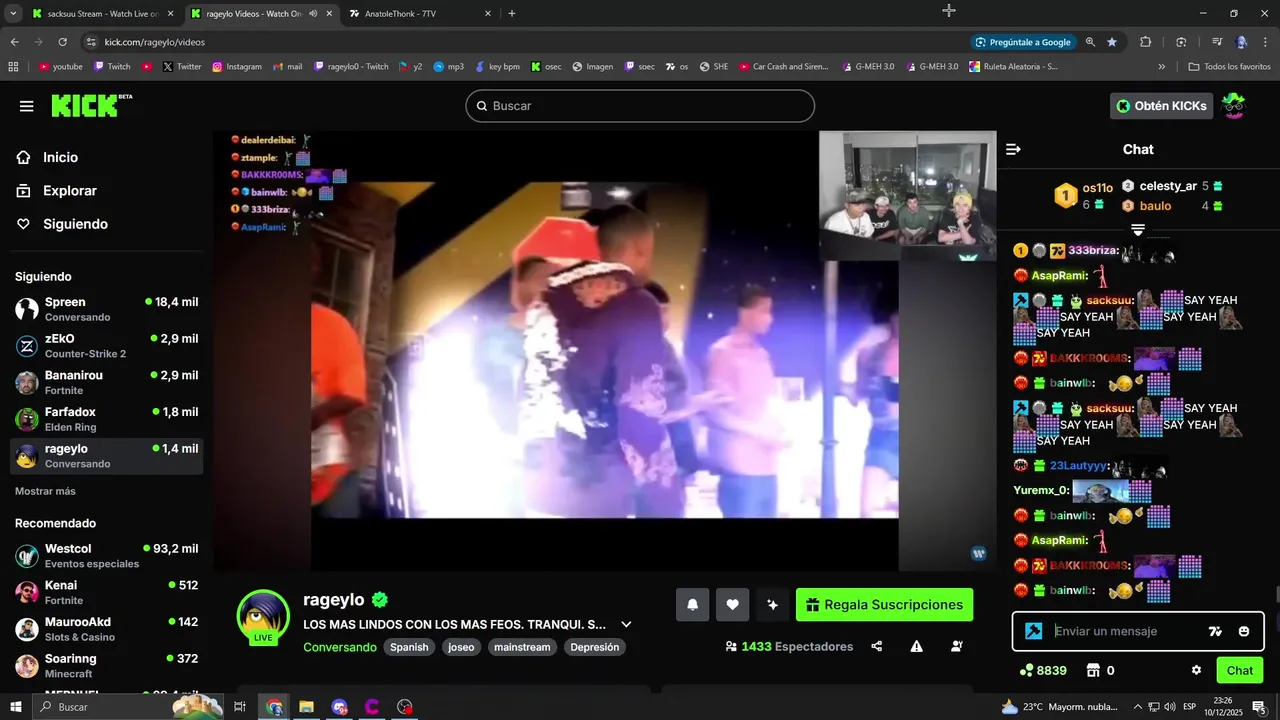This screenshot has width=1280, height=720.
Task: Expand the leaderboard arrow in chat
Action: [1138, 230]
